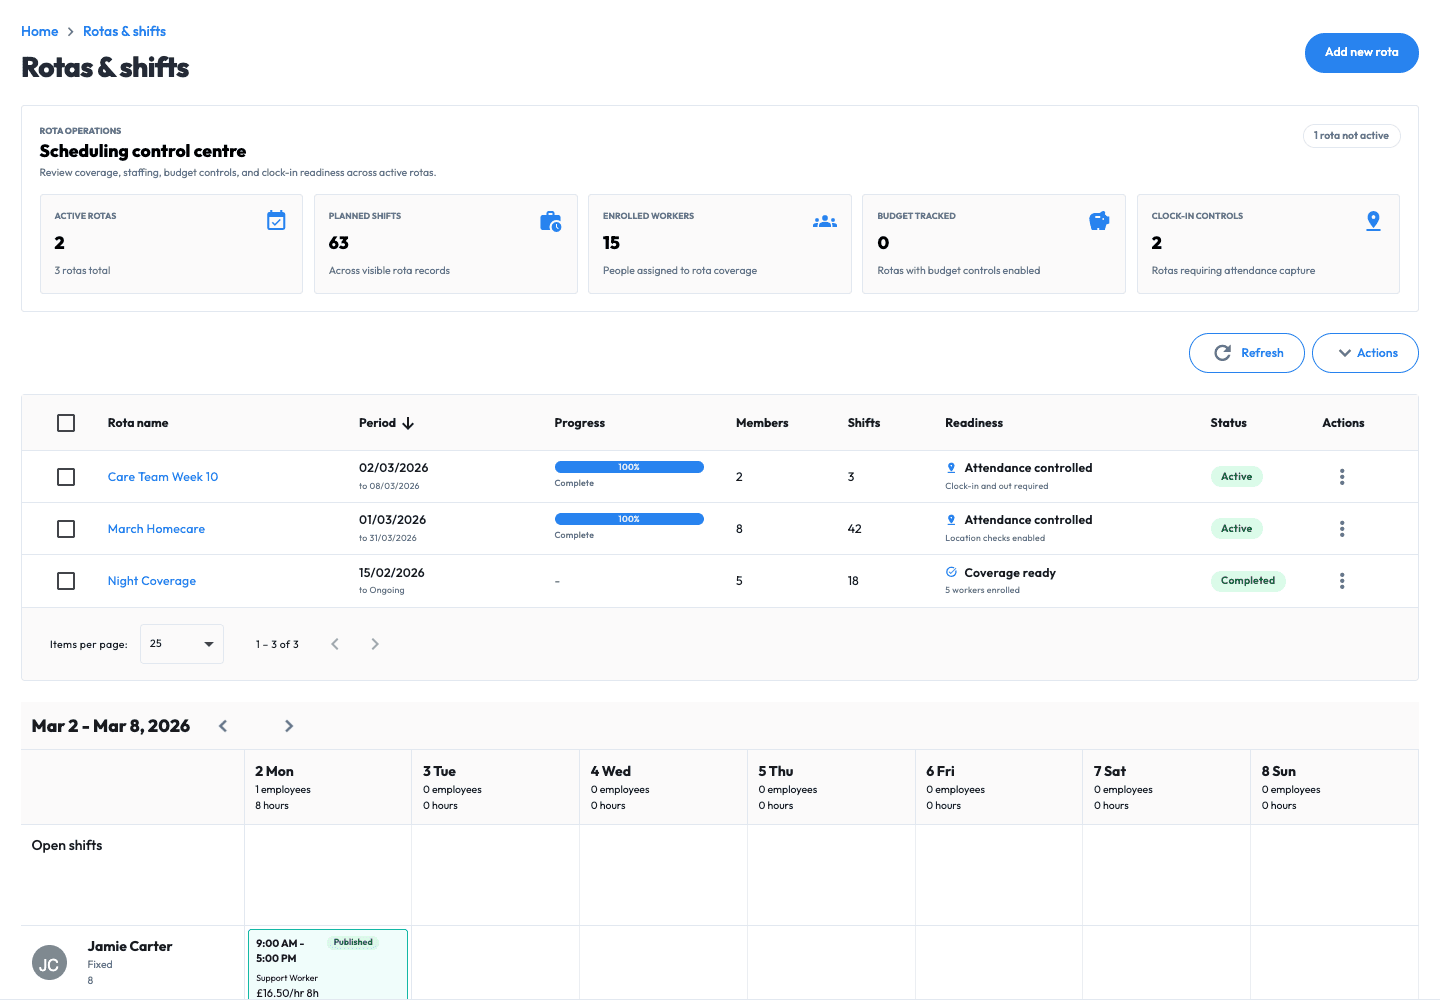Click the Readiness column header

[x=974, y=423]
